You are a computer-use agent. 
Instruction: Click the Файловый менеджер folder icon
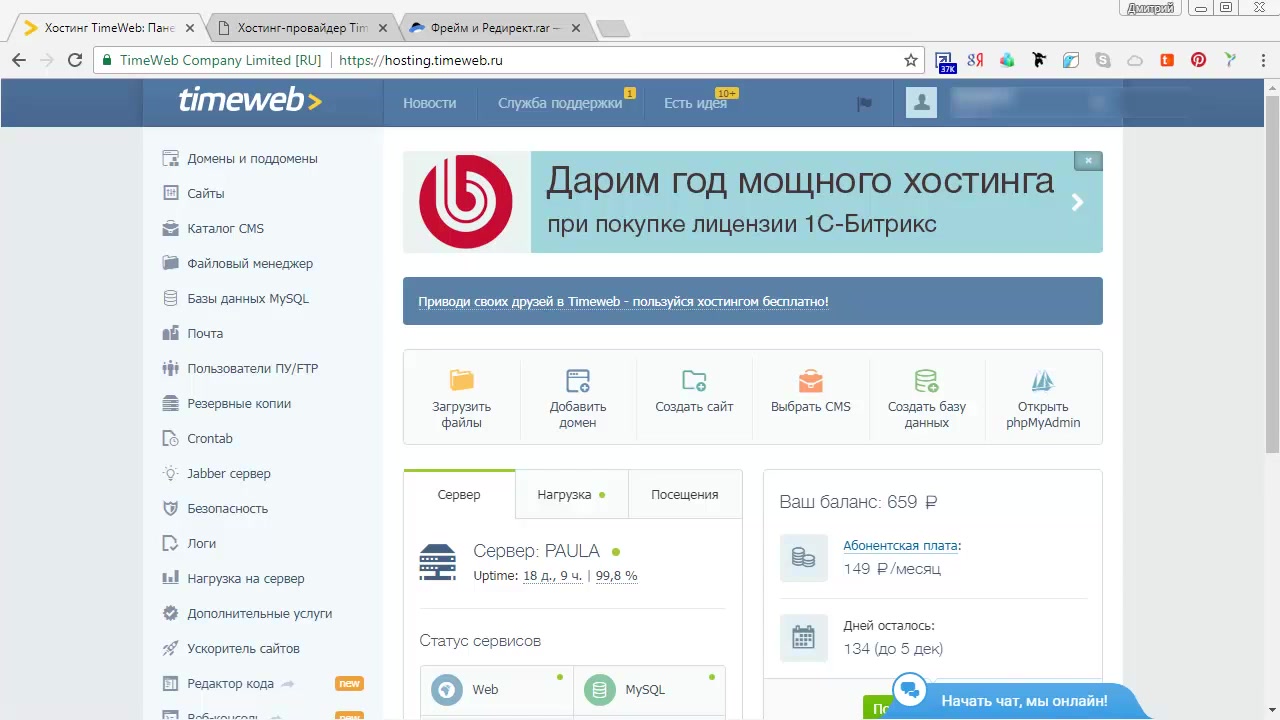click(x=170, y=263)
